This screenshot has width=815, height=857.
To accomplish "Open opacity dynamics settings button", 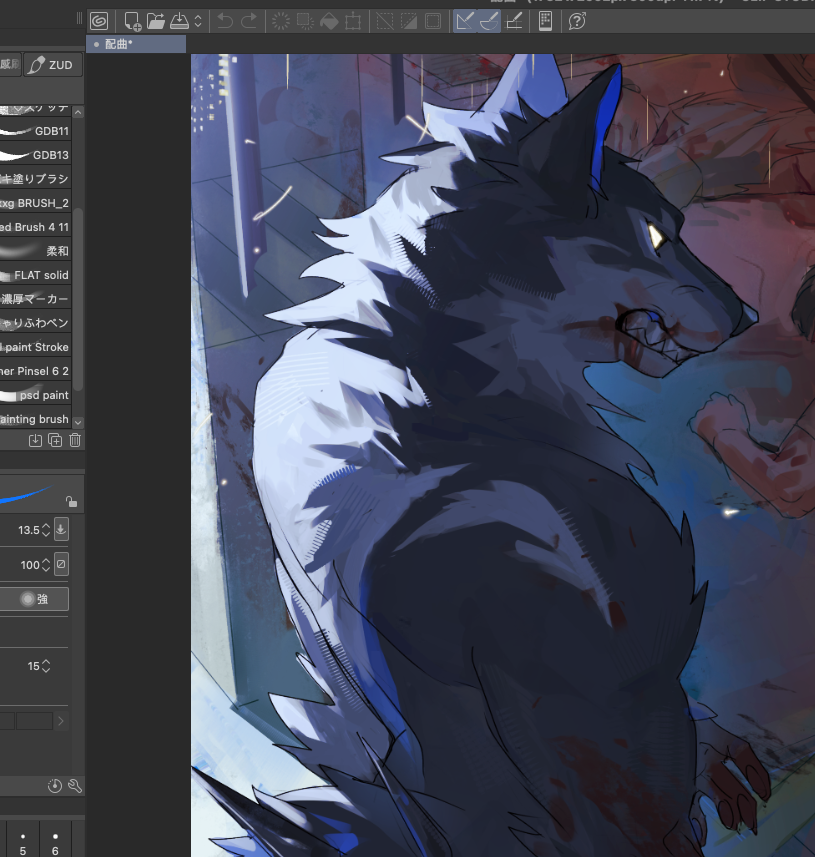I will [x=61, y=565].
